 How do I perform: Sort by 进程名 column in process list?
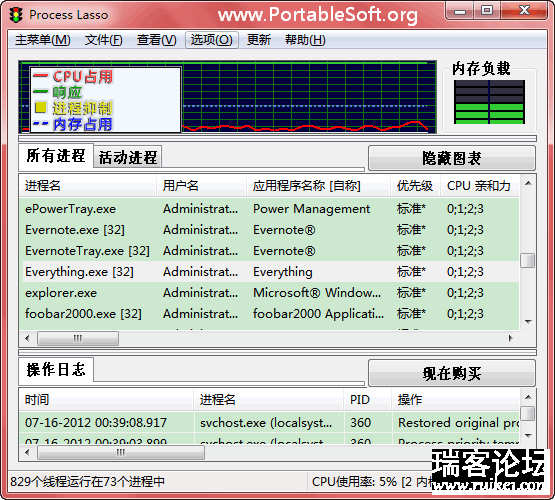tap(88, 186)
